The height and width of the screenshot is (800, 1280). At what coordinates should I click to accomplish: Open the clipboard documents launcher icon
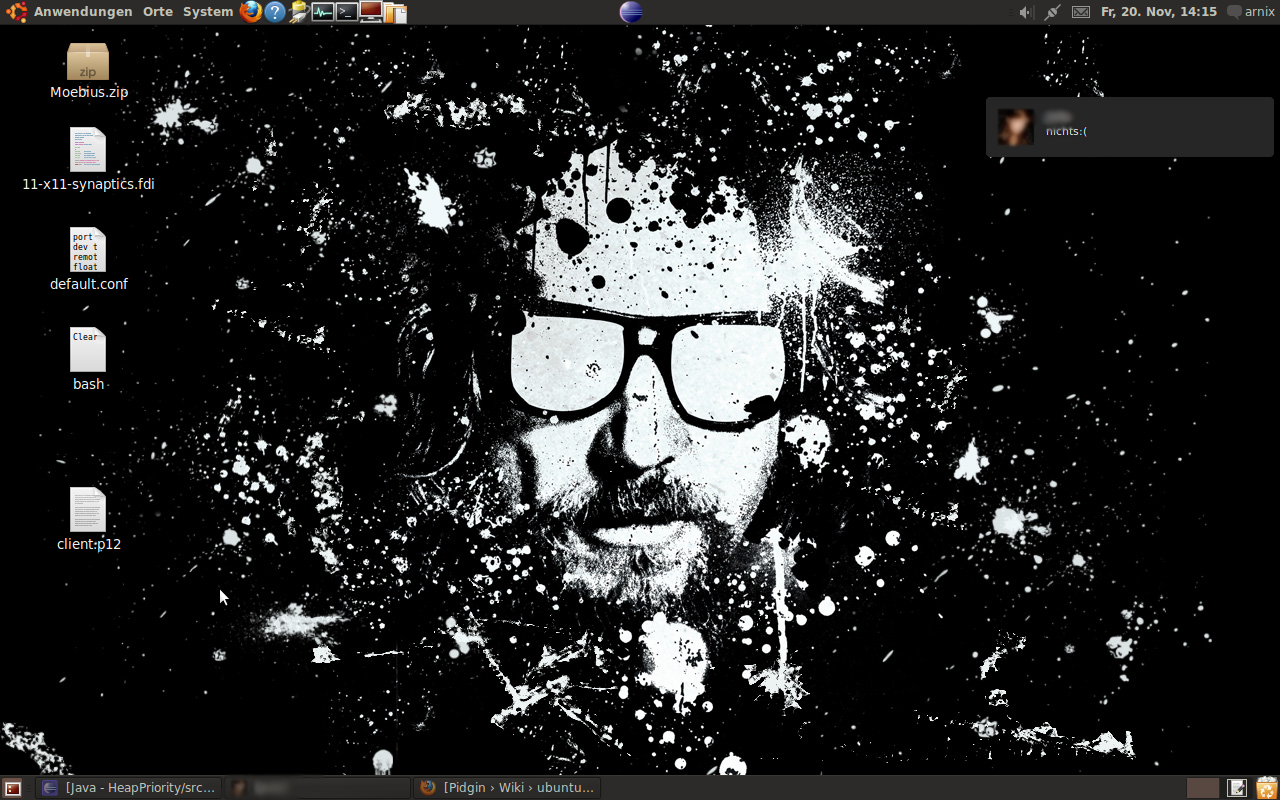point(395,12)
